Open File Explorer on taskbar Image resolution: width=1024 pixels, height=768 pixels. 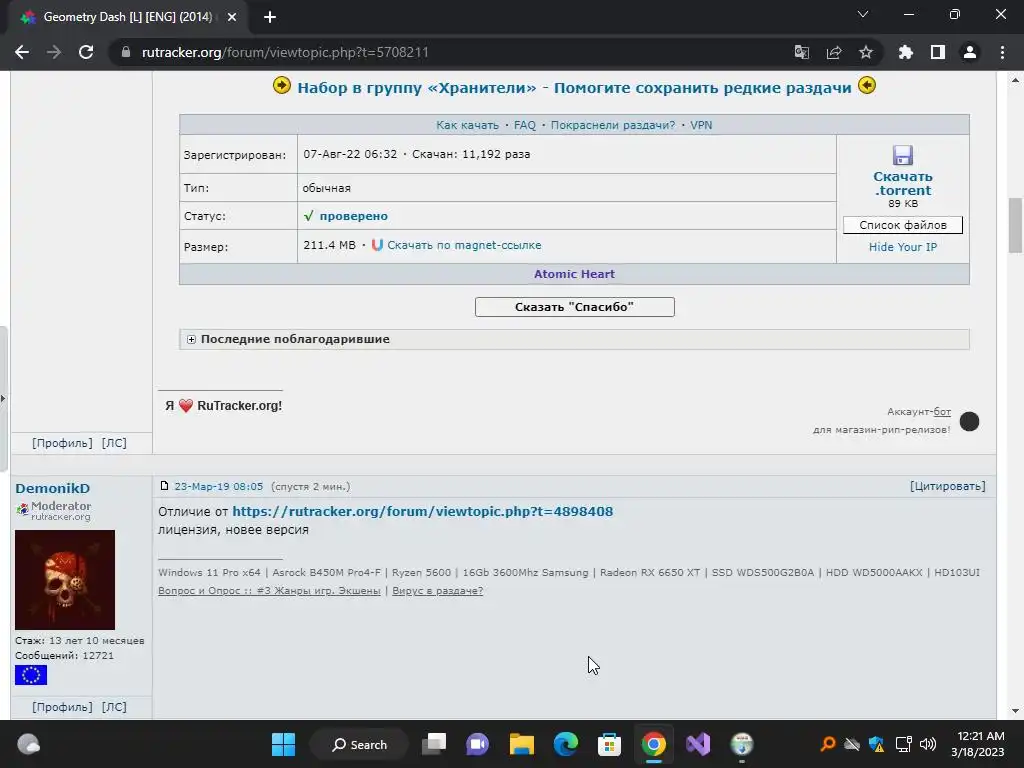pos(522,744)
